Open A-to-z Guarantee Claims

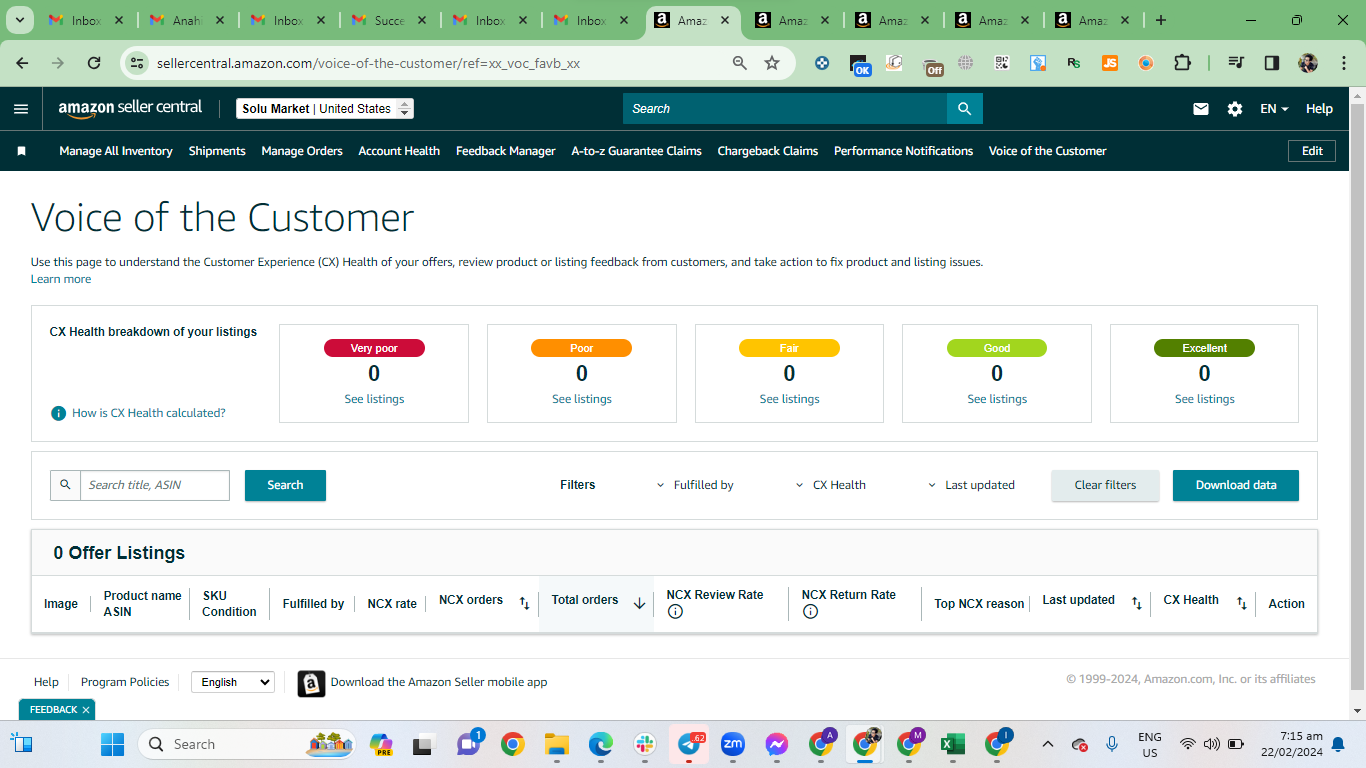pyautogui.click(x=636, y=151)
